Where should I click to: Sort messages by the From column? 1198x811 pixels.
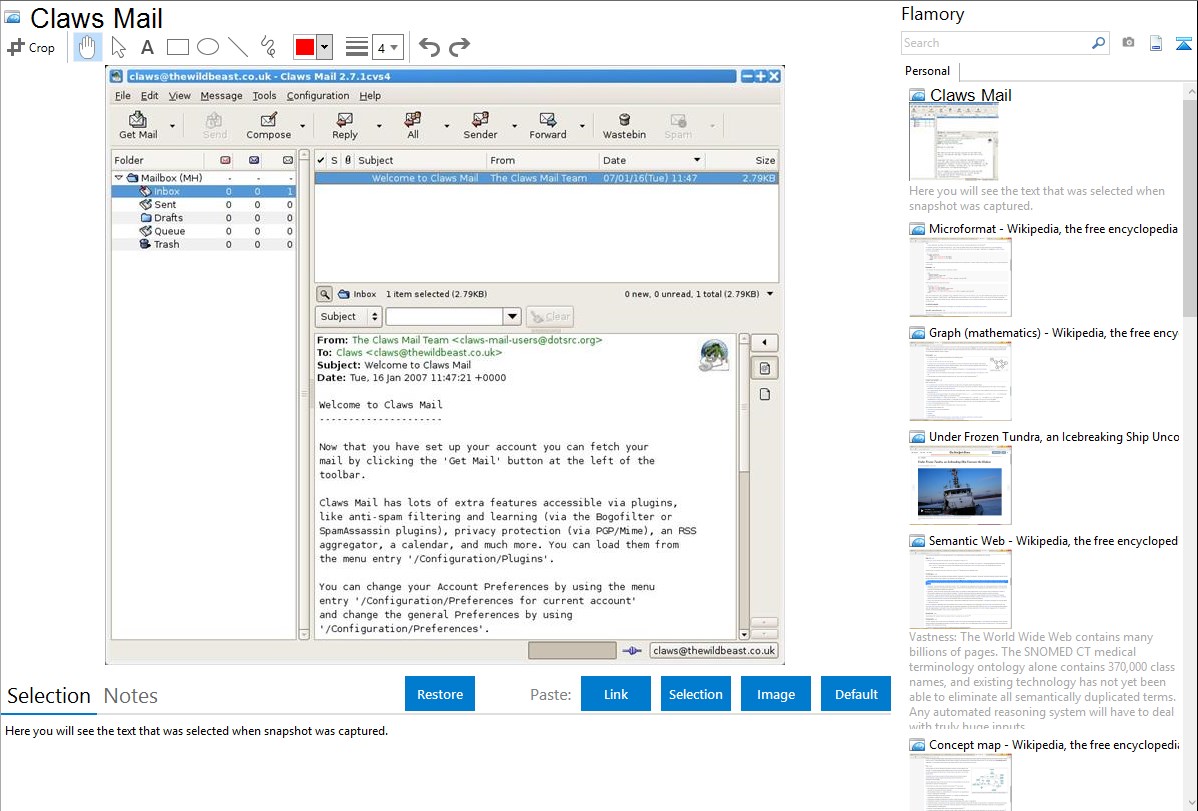point(542,160)
